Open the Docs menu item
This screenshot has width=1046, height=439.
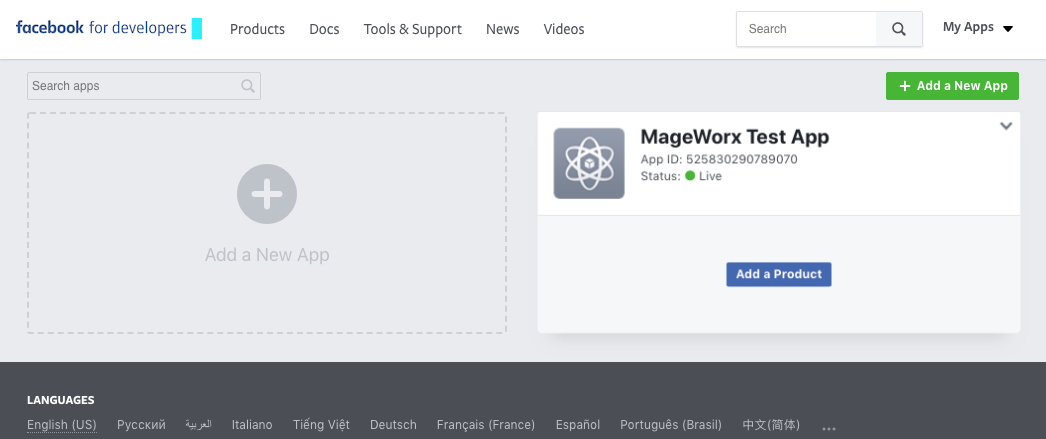324,29
